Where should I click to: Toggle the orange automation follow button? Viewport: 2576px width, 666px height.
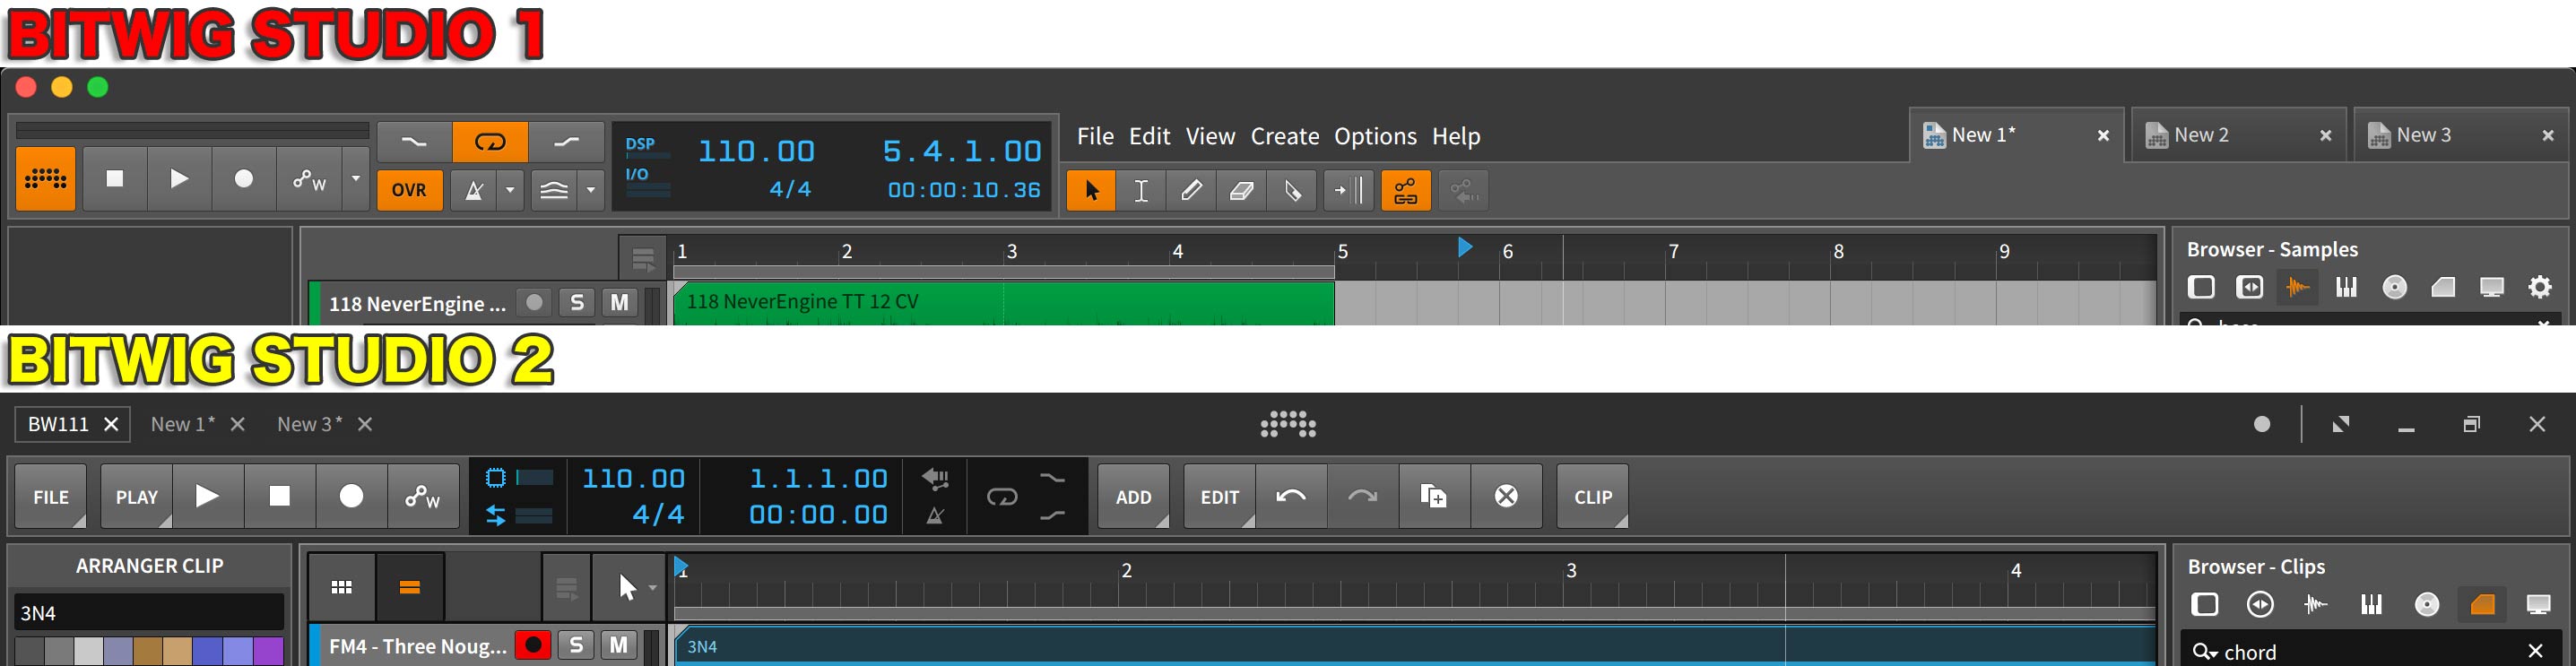(x=1405, y=190)
